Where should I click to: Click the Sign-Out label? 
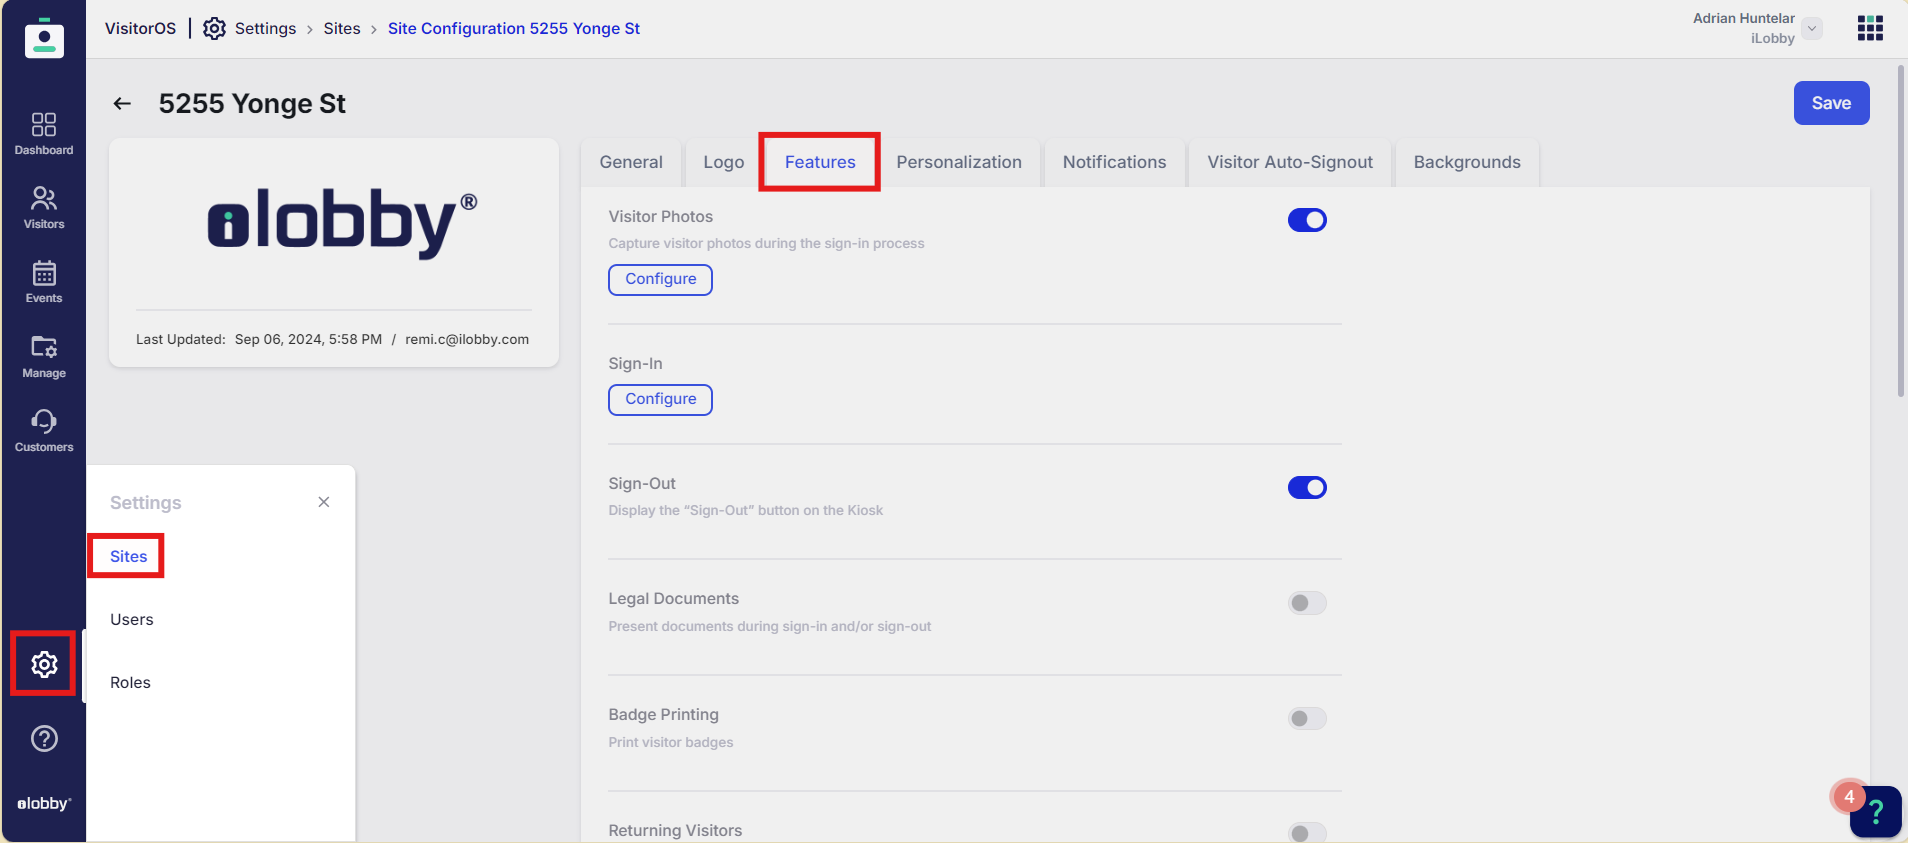coord(642,484)
